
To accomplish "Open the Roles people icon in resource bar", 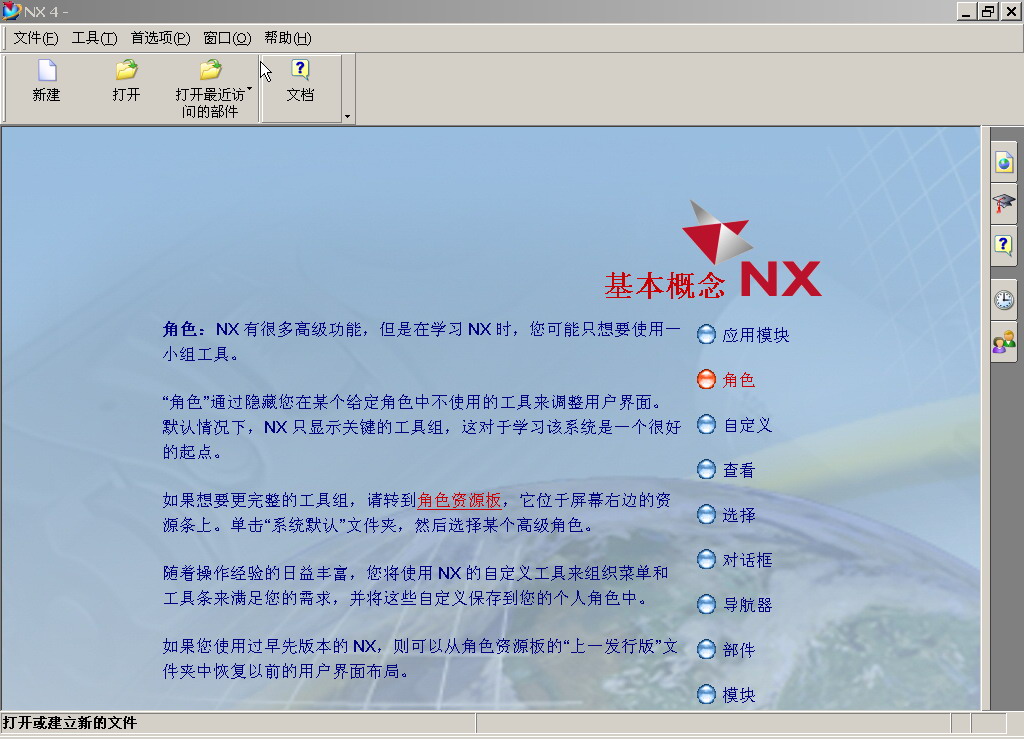I will point(1004,342).
